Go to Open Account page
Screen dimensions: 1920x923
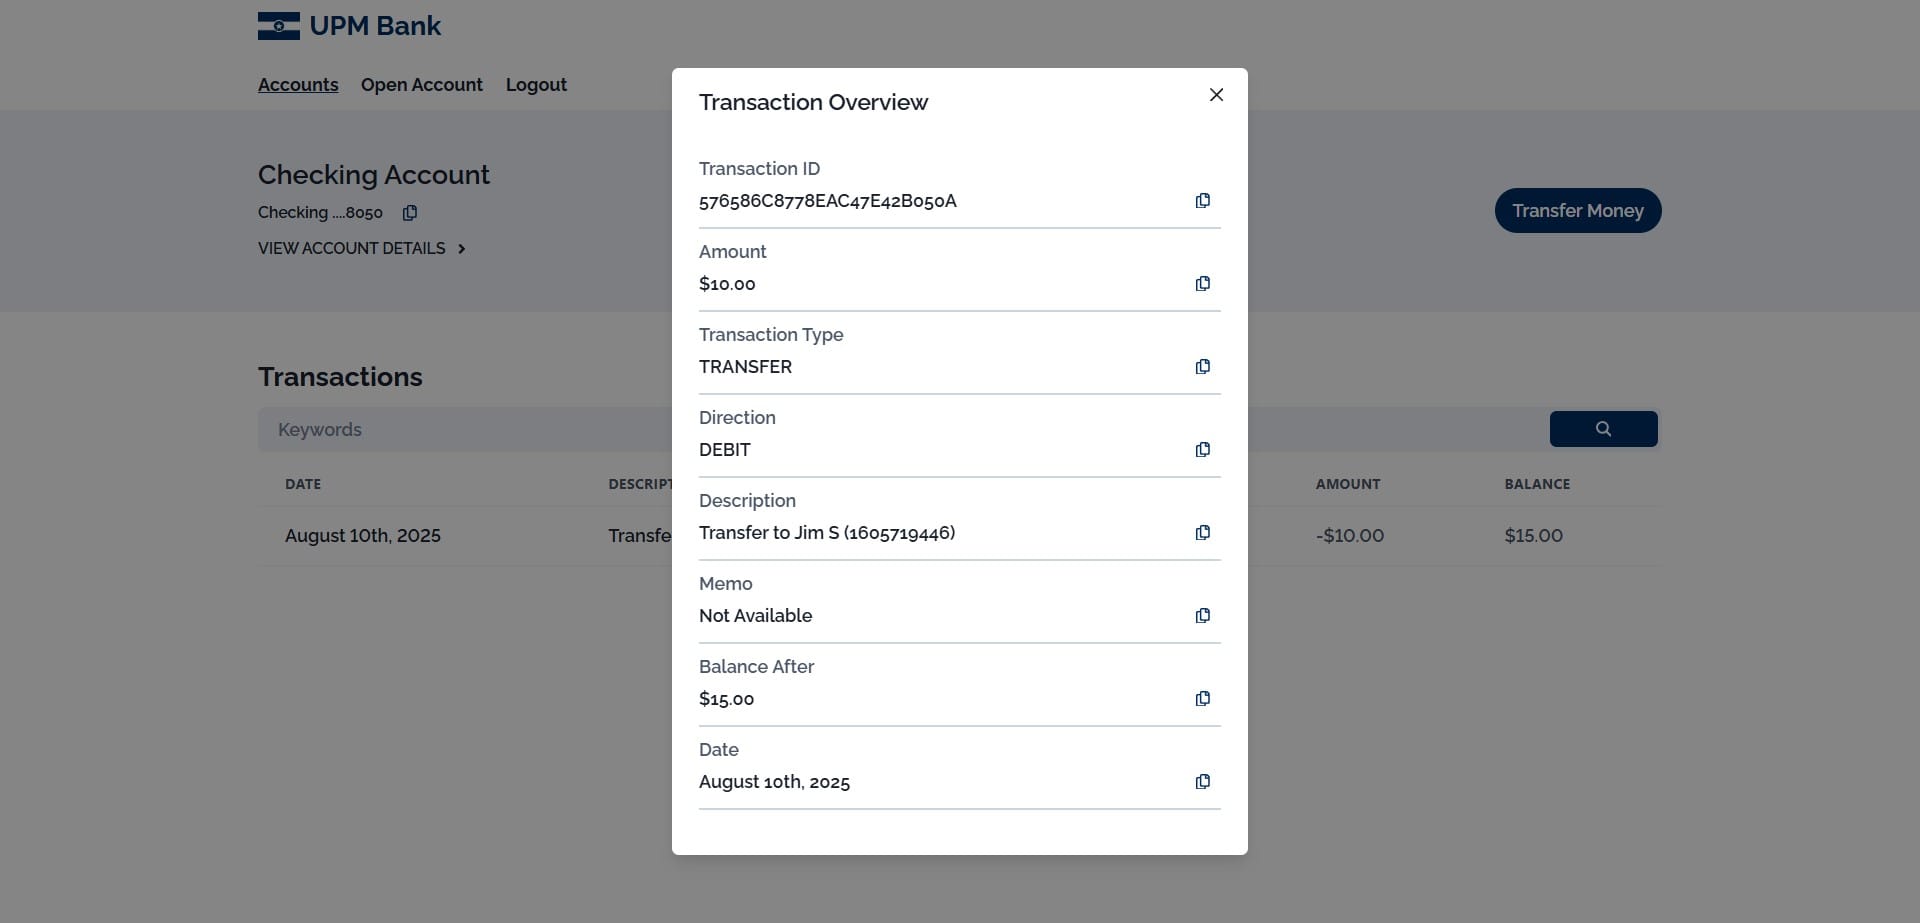point(422,85)
